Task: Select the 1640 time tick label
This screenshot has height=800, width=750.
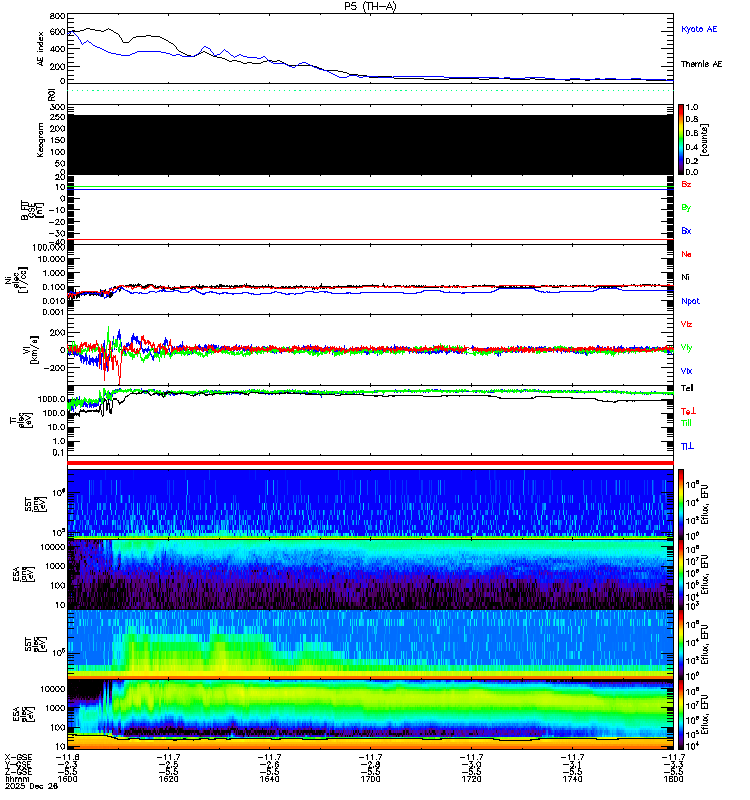Action: (x=269, y=779)
